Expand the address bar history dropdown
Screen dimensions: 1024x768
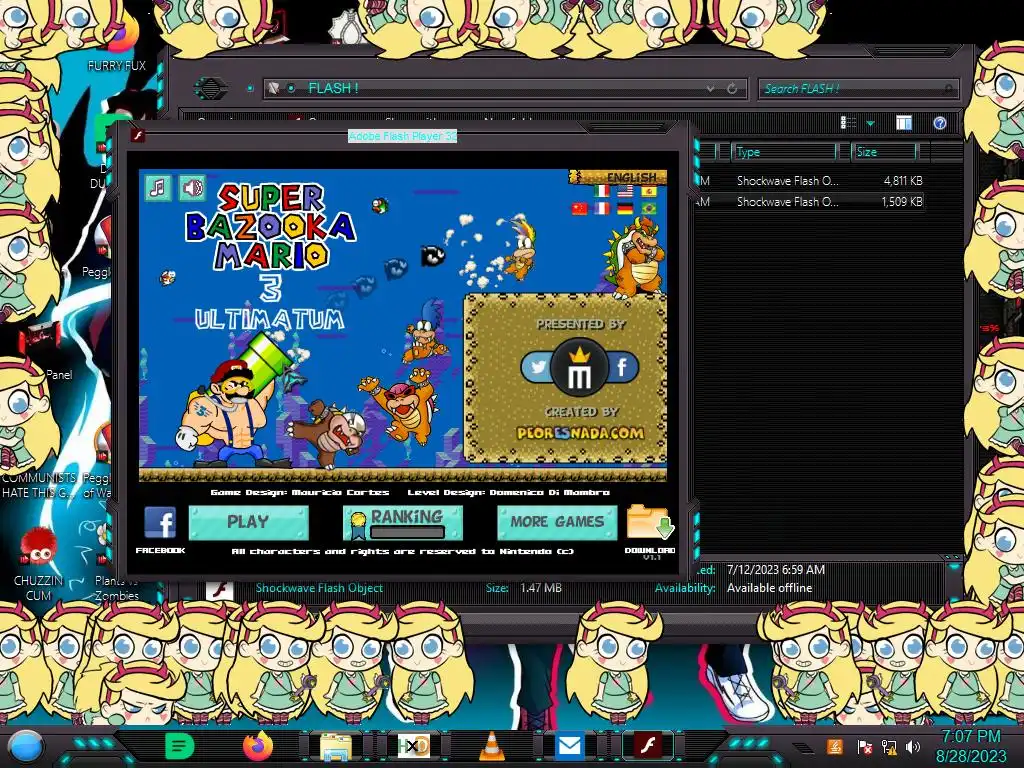(710, 88)
